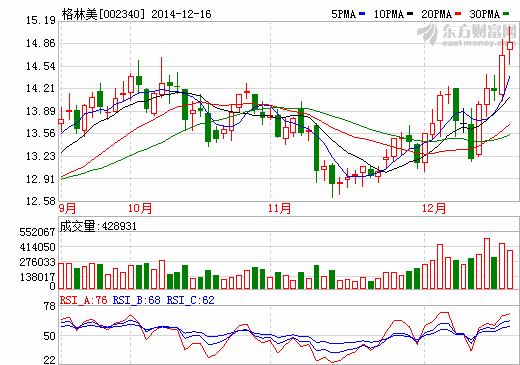Click the blue 5PMA legend color marker
This screenshot has height=365, width=520.
[x=362, y=14]
